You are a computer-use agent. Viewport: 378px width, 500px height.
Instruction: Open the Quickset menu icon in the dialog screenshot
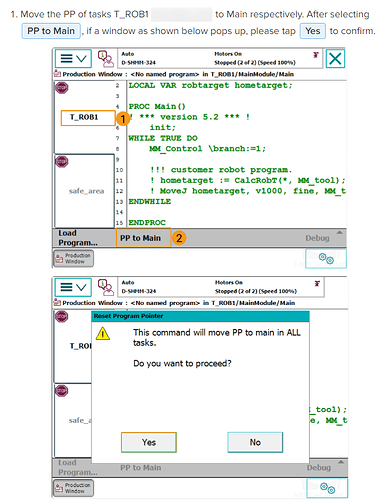click(327, 488)
